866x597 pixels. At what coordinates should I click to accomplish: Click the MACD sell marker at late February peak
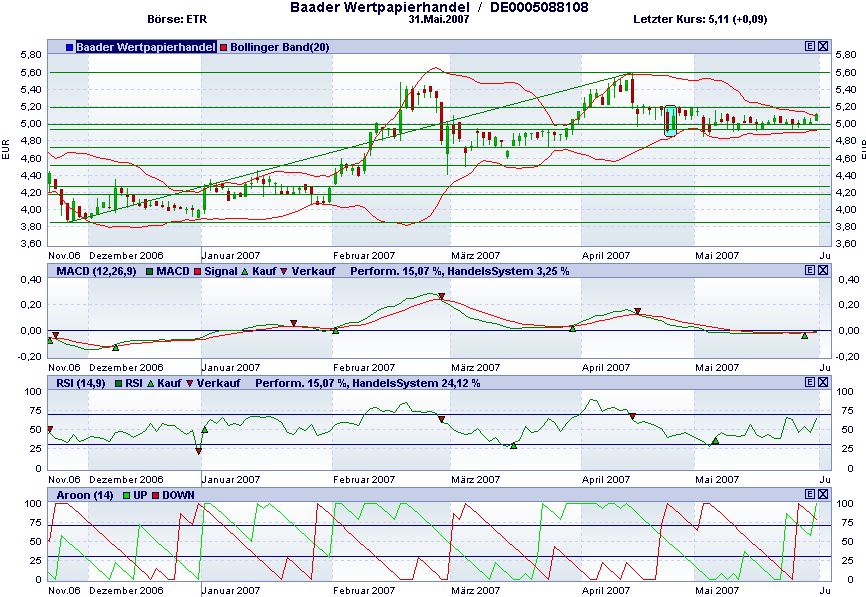(x=441, y=297)
